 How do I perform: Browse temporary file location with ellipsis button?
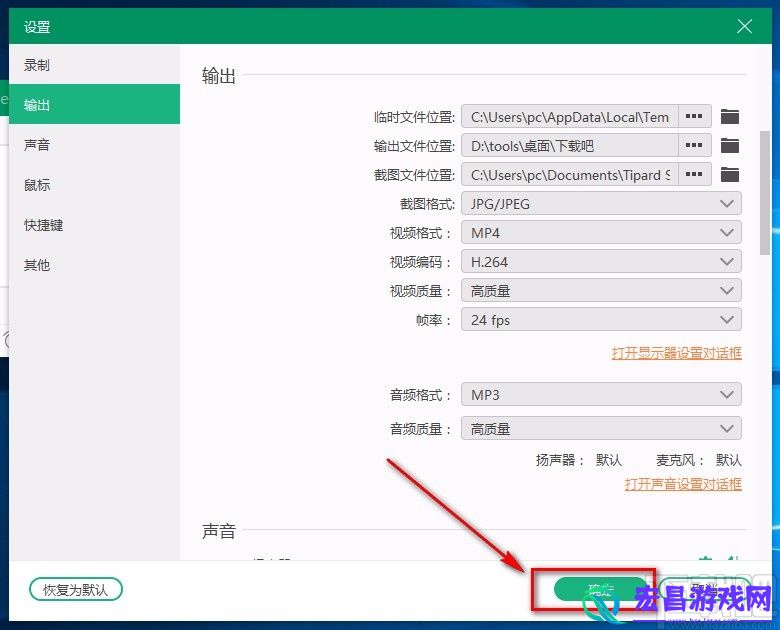(694, 116)
